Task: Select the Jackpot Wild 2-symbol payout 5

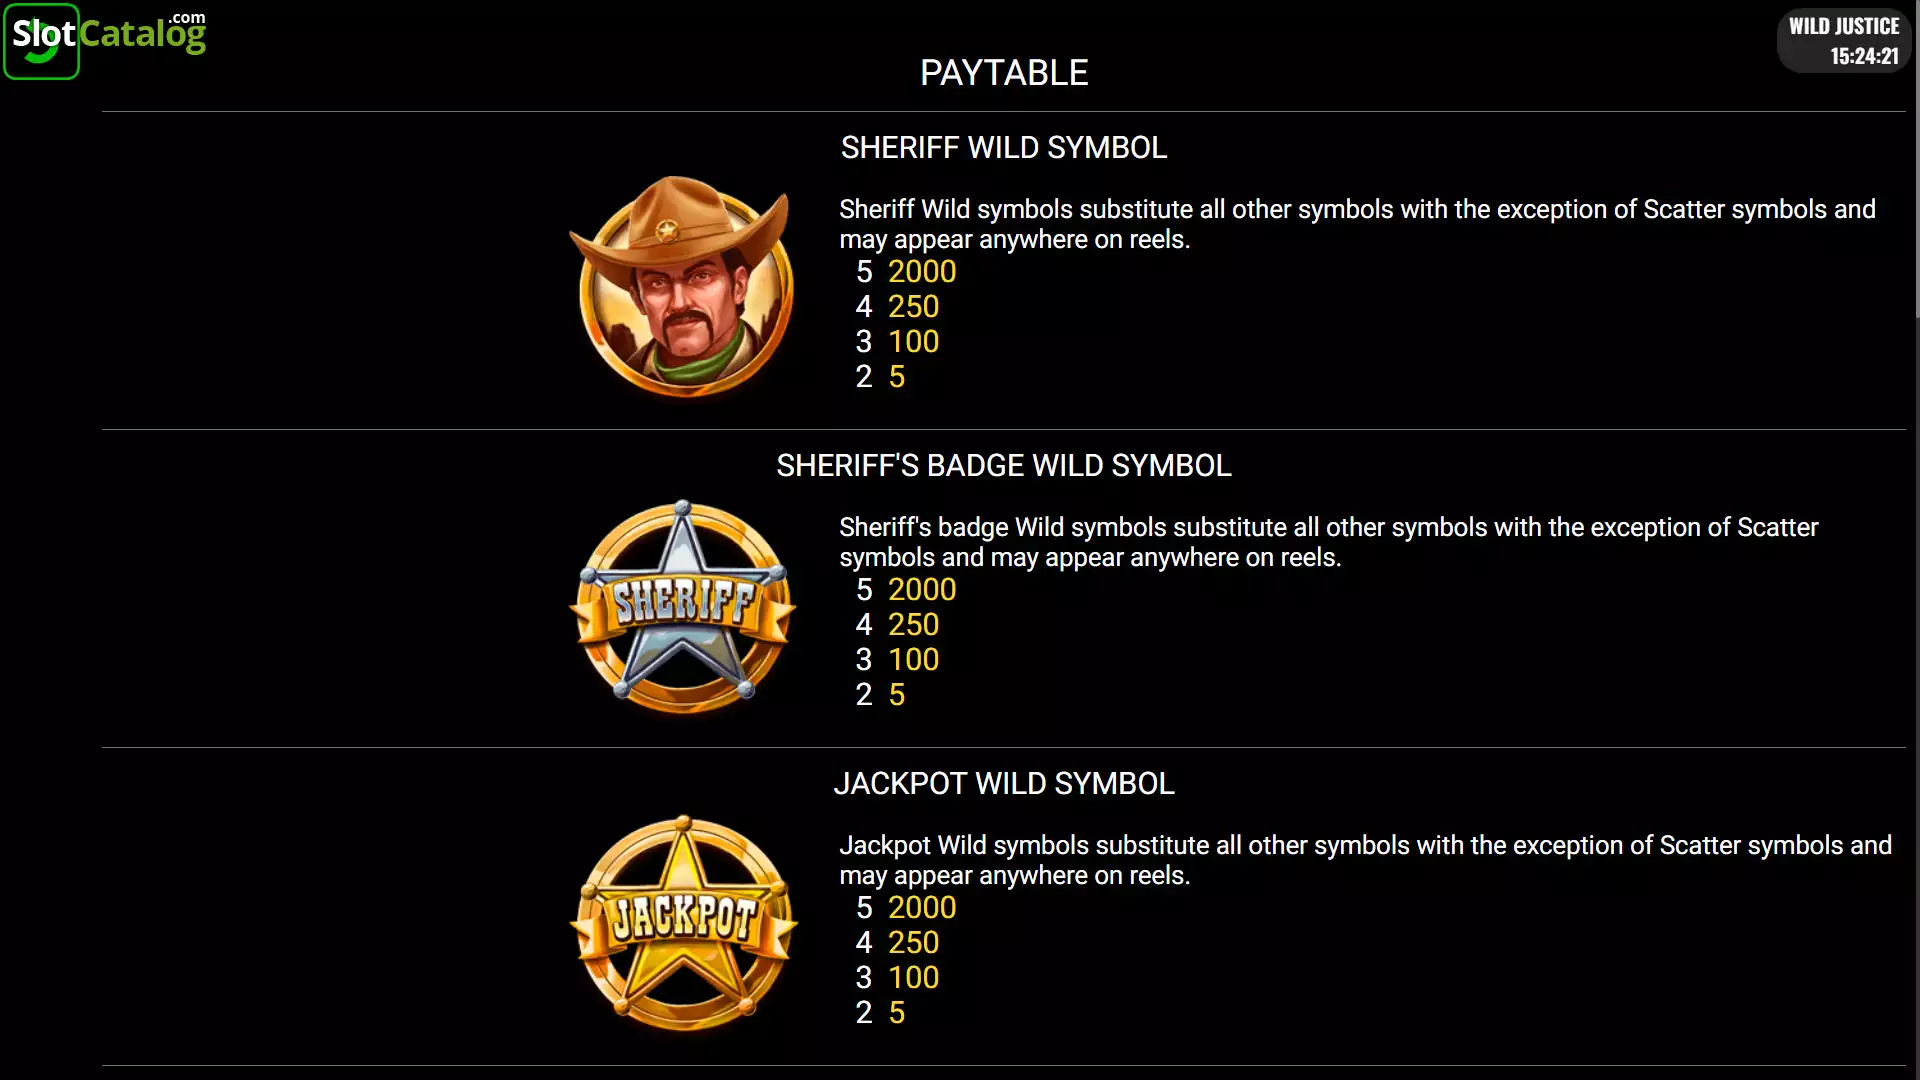Action: [897, 1013]
